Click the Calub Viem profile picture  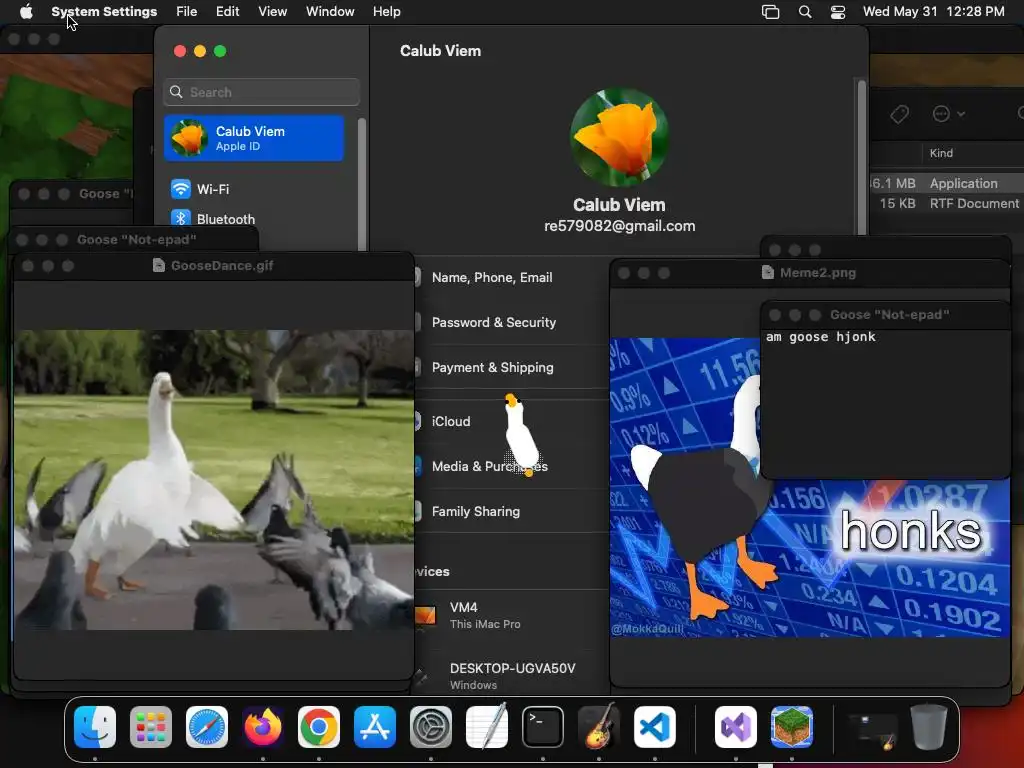click(619, 137)
